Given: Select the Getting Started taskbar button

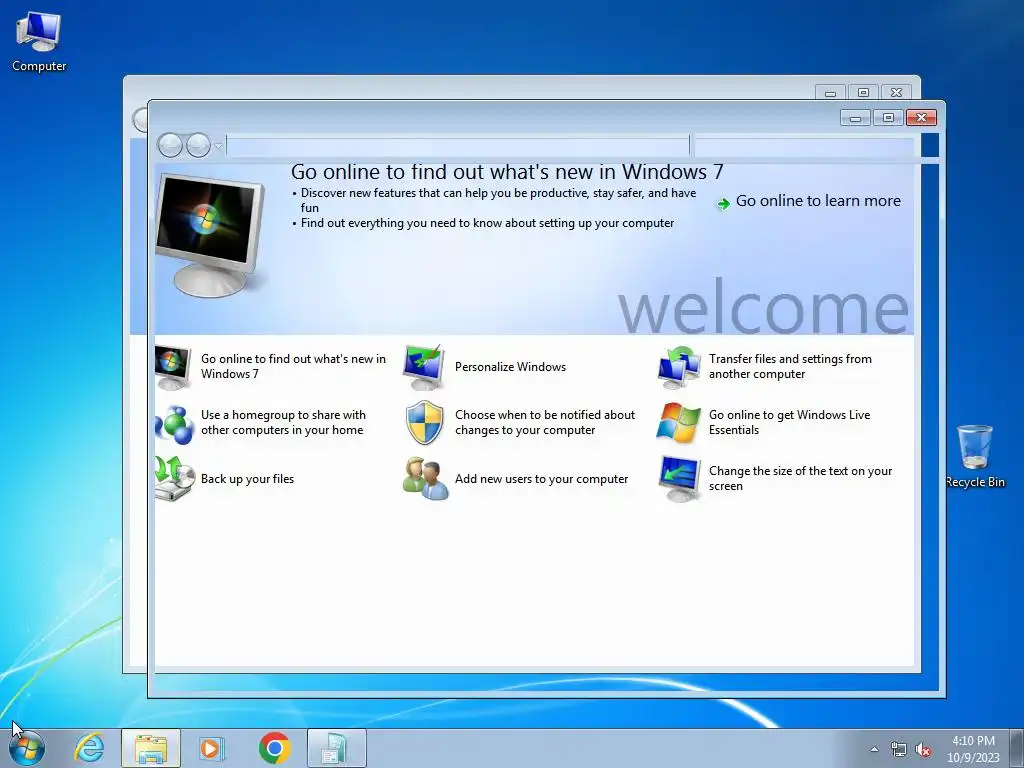Looking at the screenshot, I should (x=336, y=748).
